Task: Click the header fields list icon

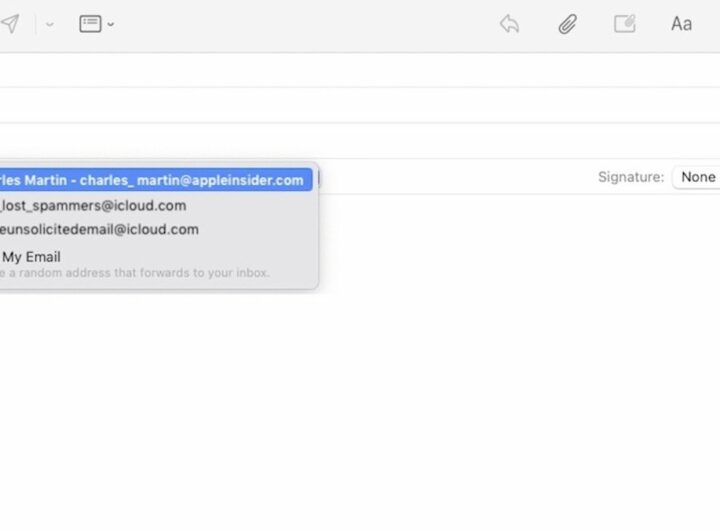Action: point(90,24)
